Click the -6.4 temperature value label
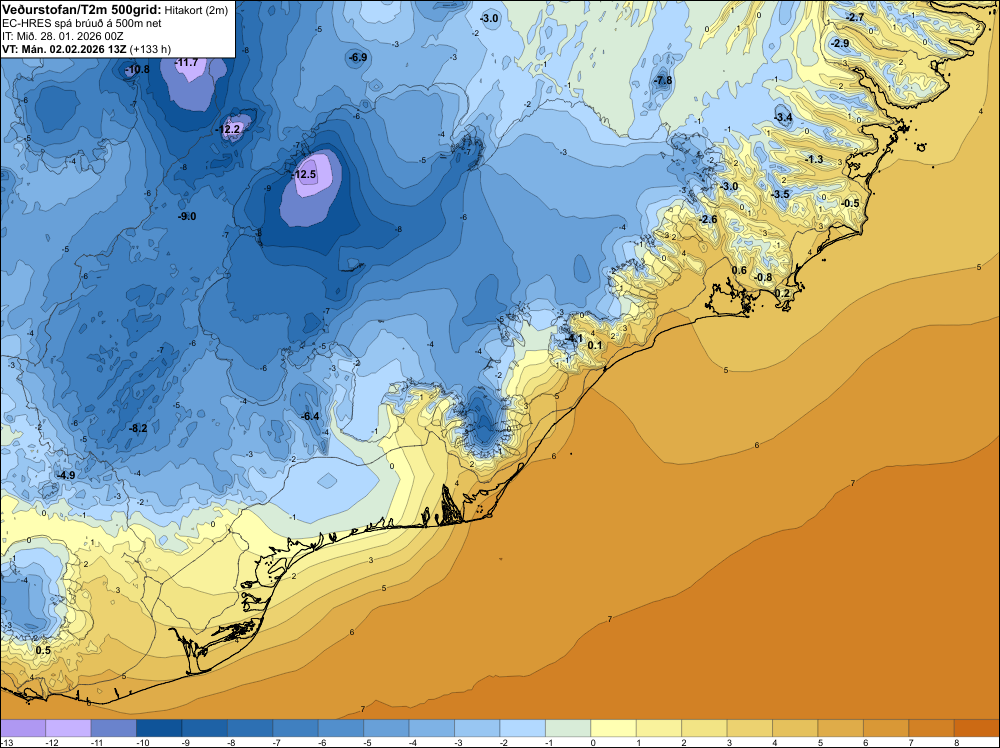This screenshot has width=1000, height=748. point(310,416)
